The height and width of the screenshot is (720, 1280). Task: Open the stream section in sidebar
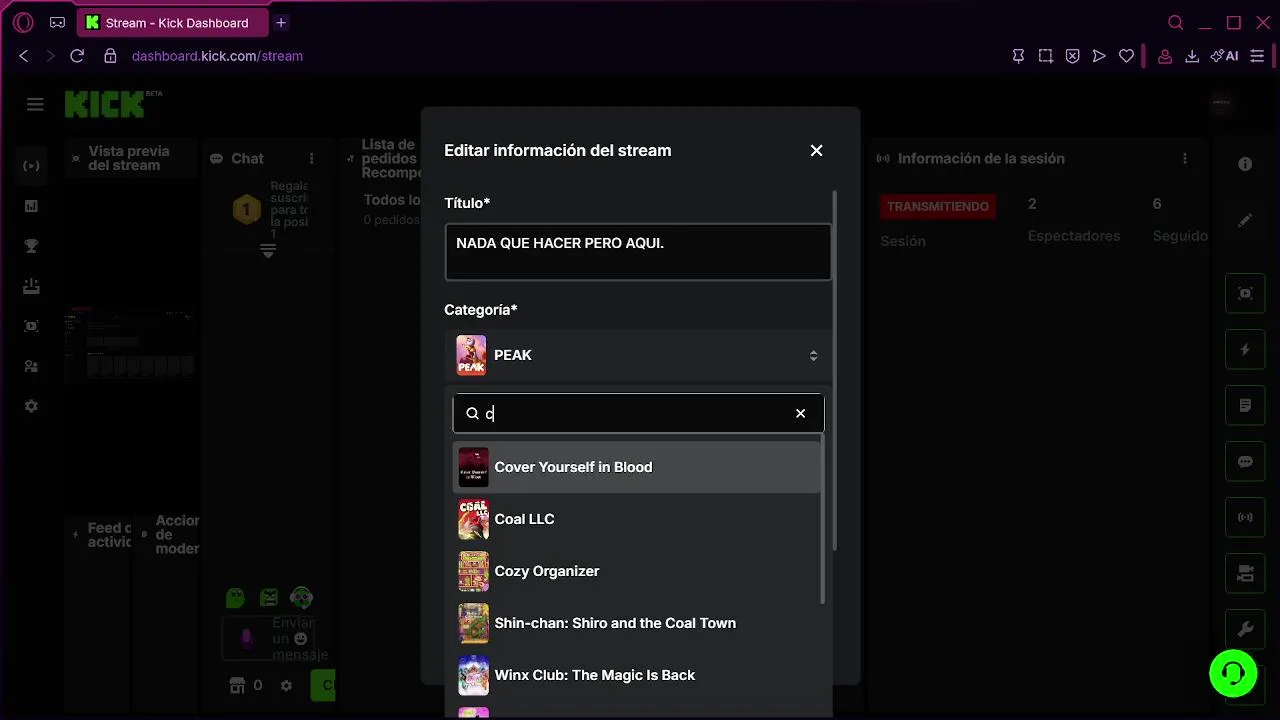[31, 166]
